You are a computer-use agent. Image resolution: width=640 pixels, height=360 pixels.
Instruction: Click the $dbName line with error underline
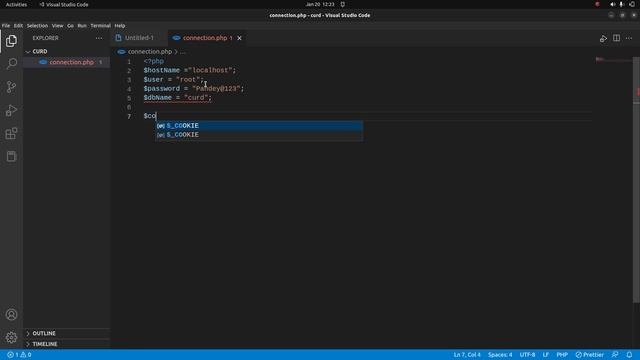tap(178, 98)
